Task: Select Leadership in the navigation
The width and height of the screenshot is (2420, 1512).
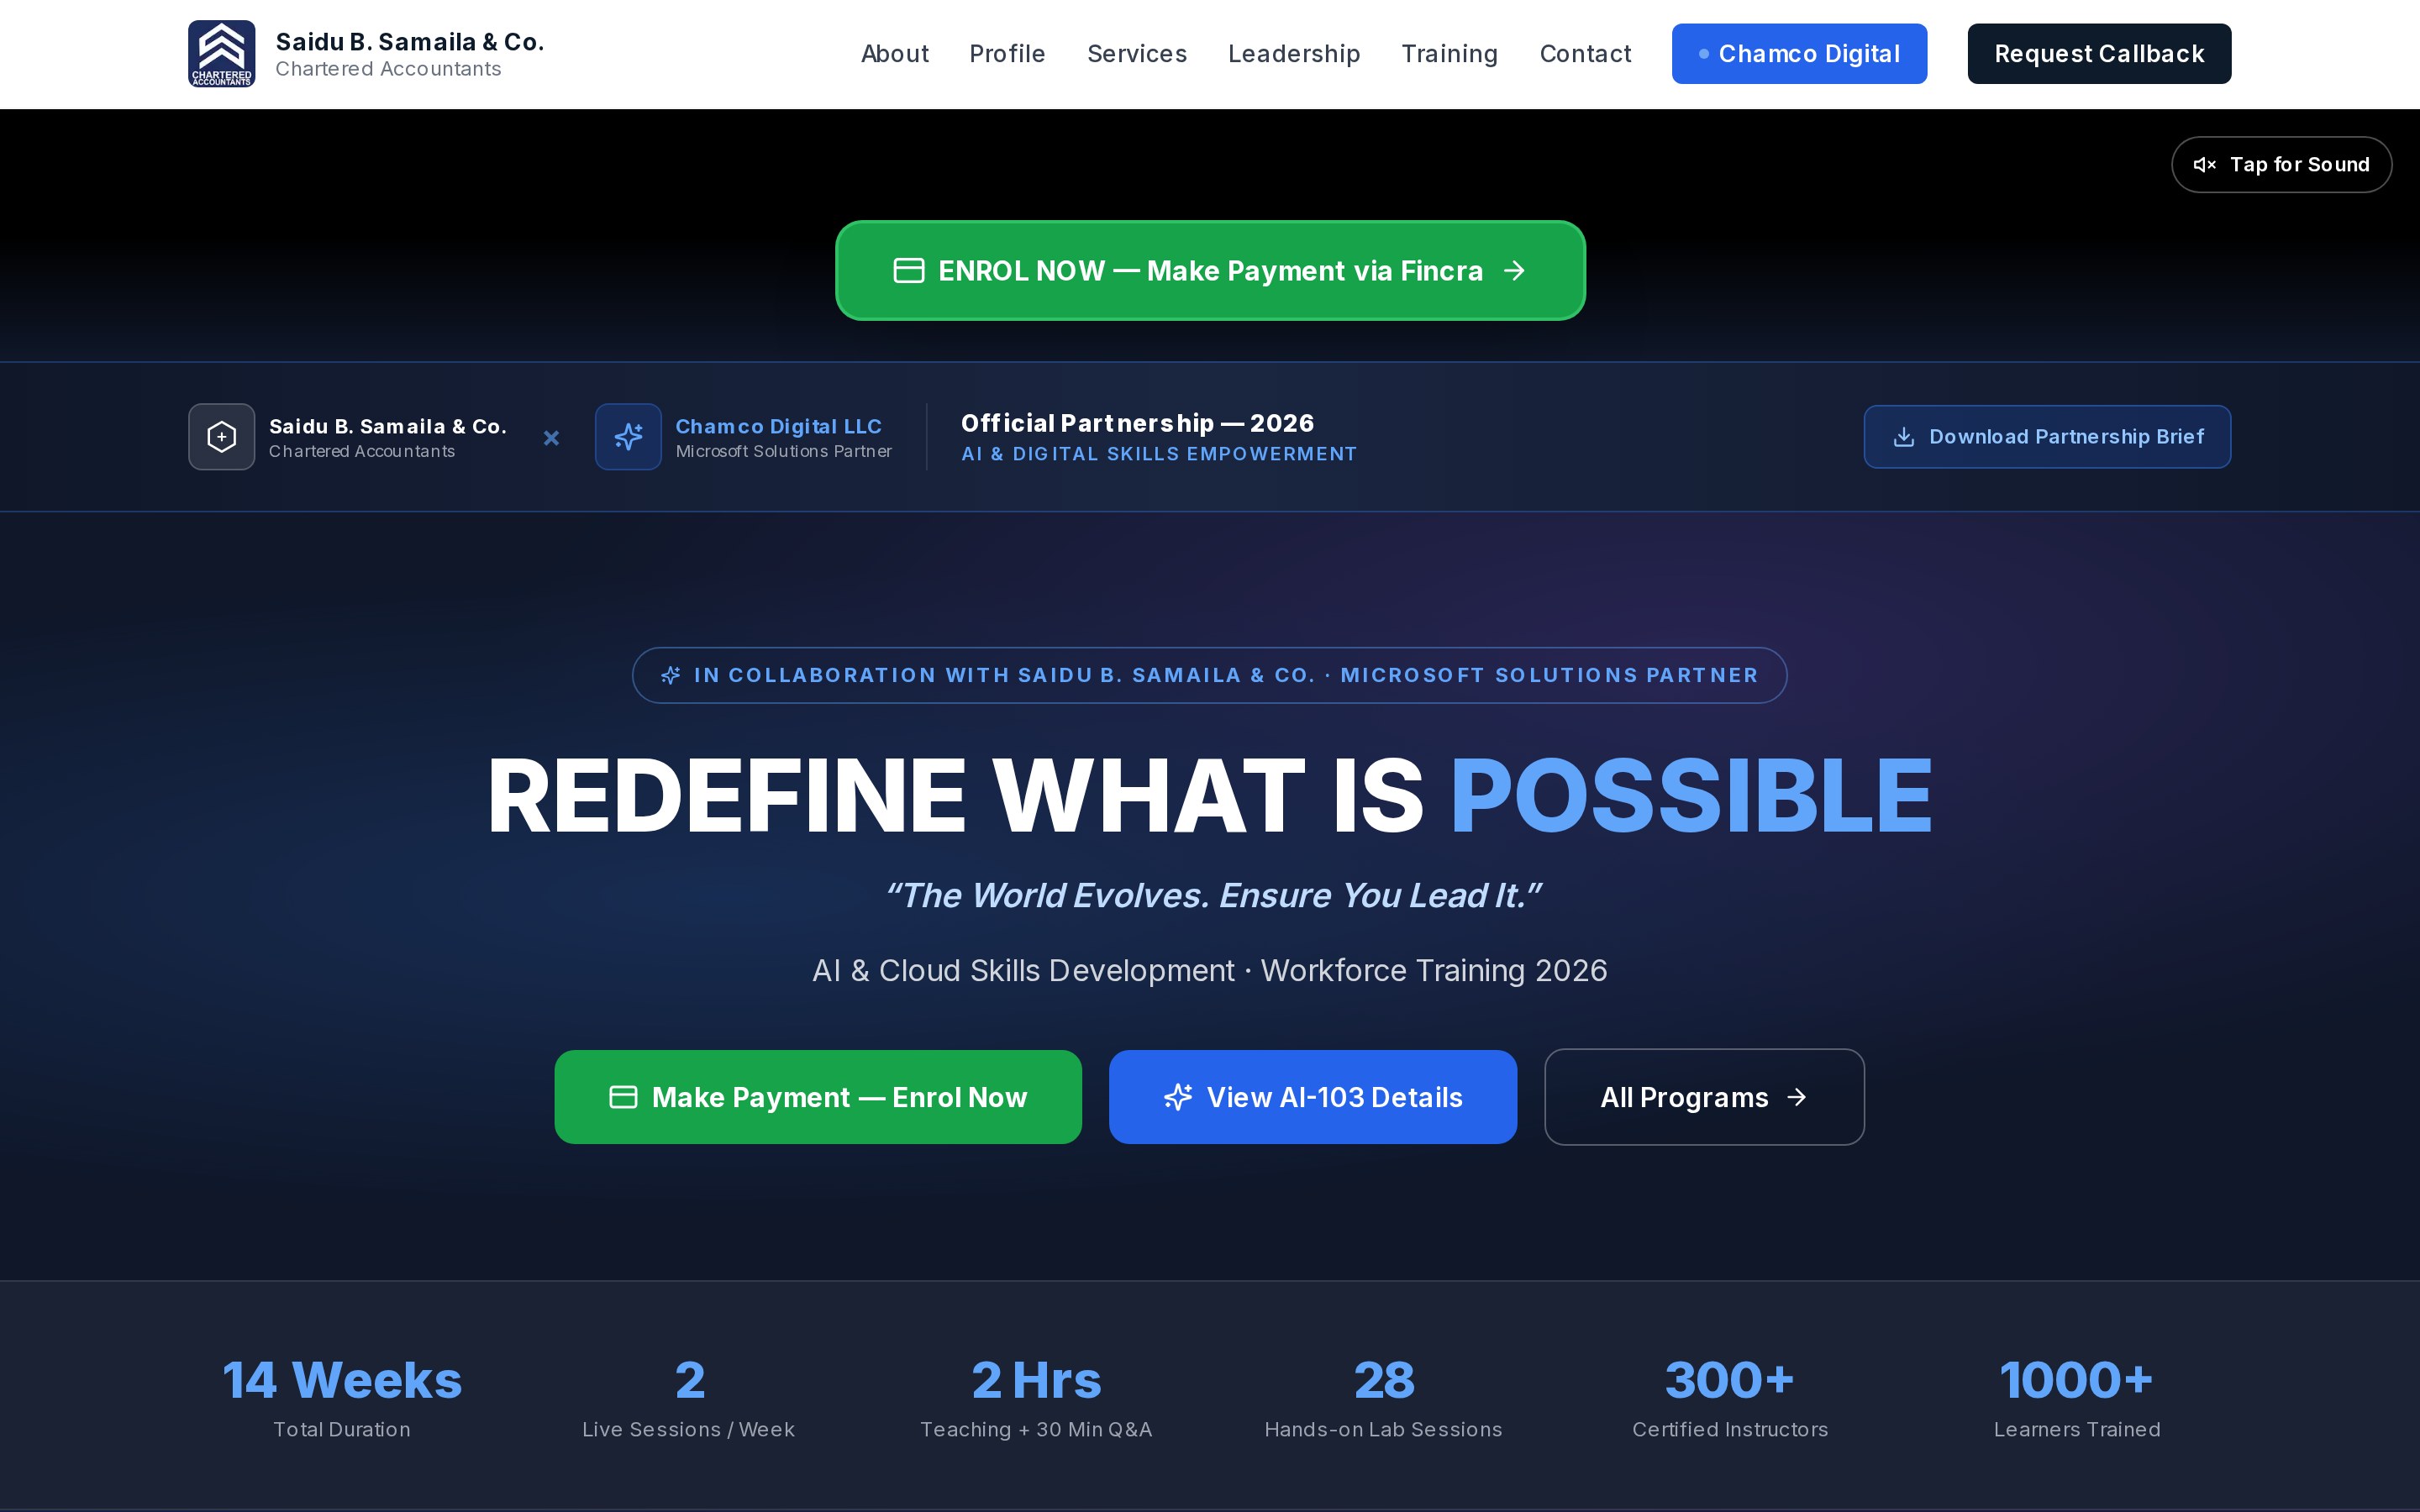Action: 1294,54
